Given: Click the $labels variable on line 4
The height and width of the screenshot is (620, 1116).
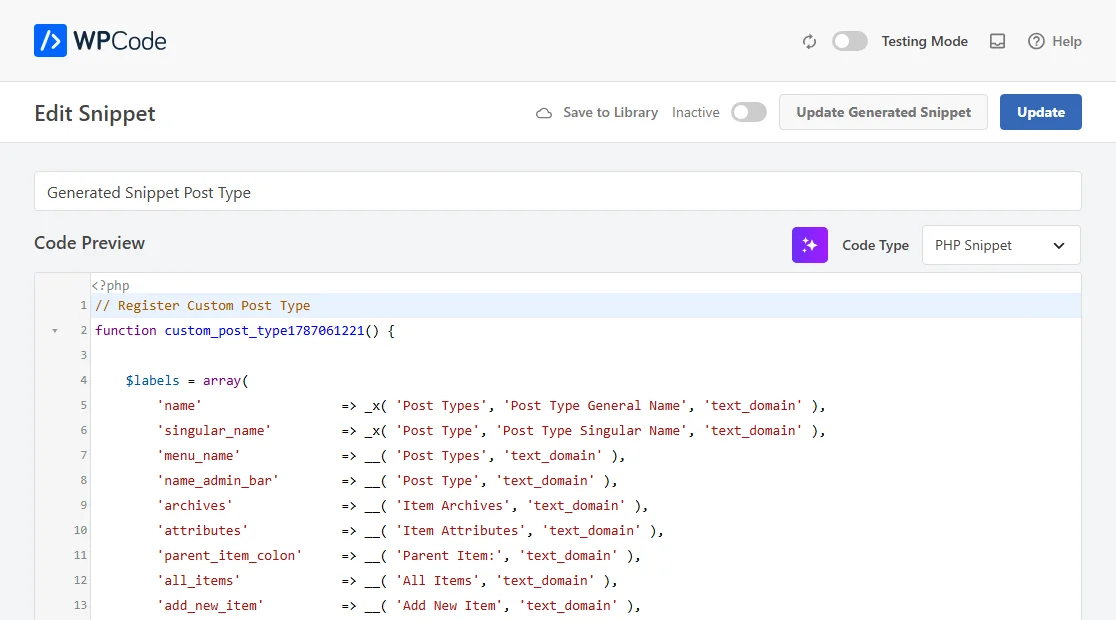Looking at the screenshot, I should pyautogui.click(x=152, y=381).
